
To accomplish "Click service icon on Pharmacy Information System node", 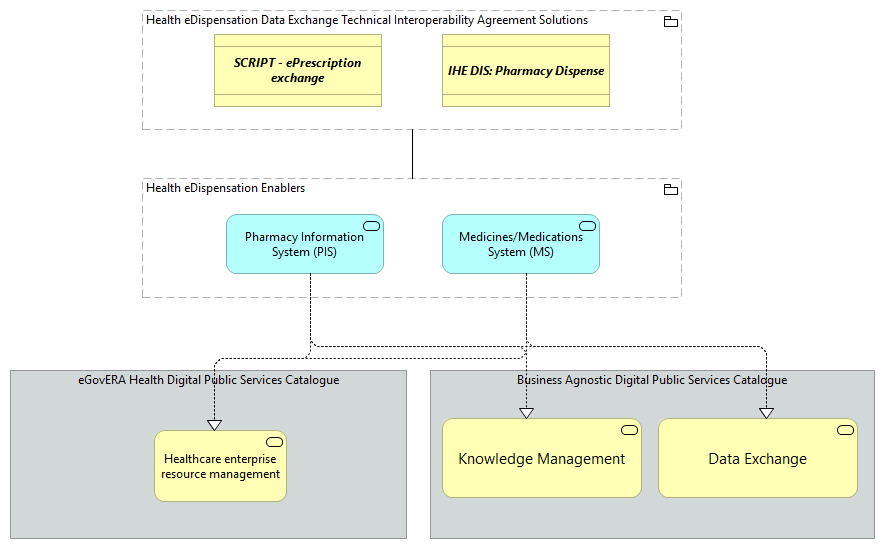I will pyautogui.click(x=371, y=226).
